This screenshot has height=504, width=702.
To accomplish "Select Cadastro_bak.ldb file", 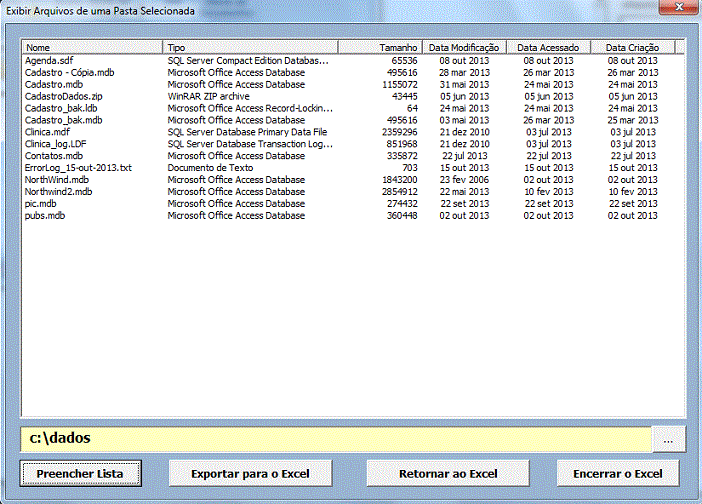I will point(61,108).
